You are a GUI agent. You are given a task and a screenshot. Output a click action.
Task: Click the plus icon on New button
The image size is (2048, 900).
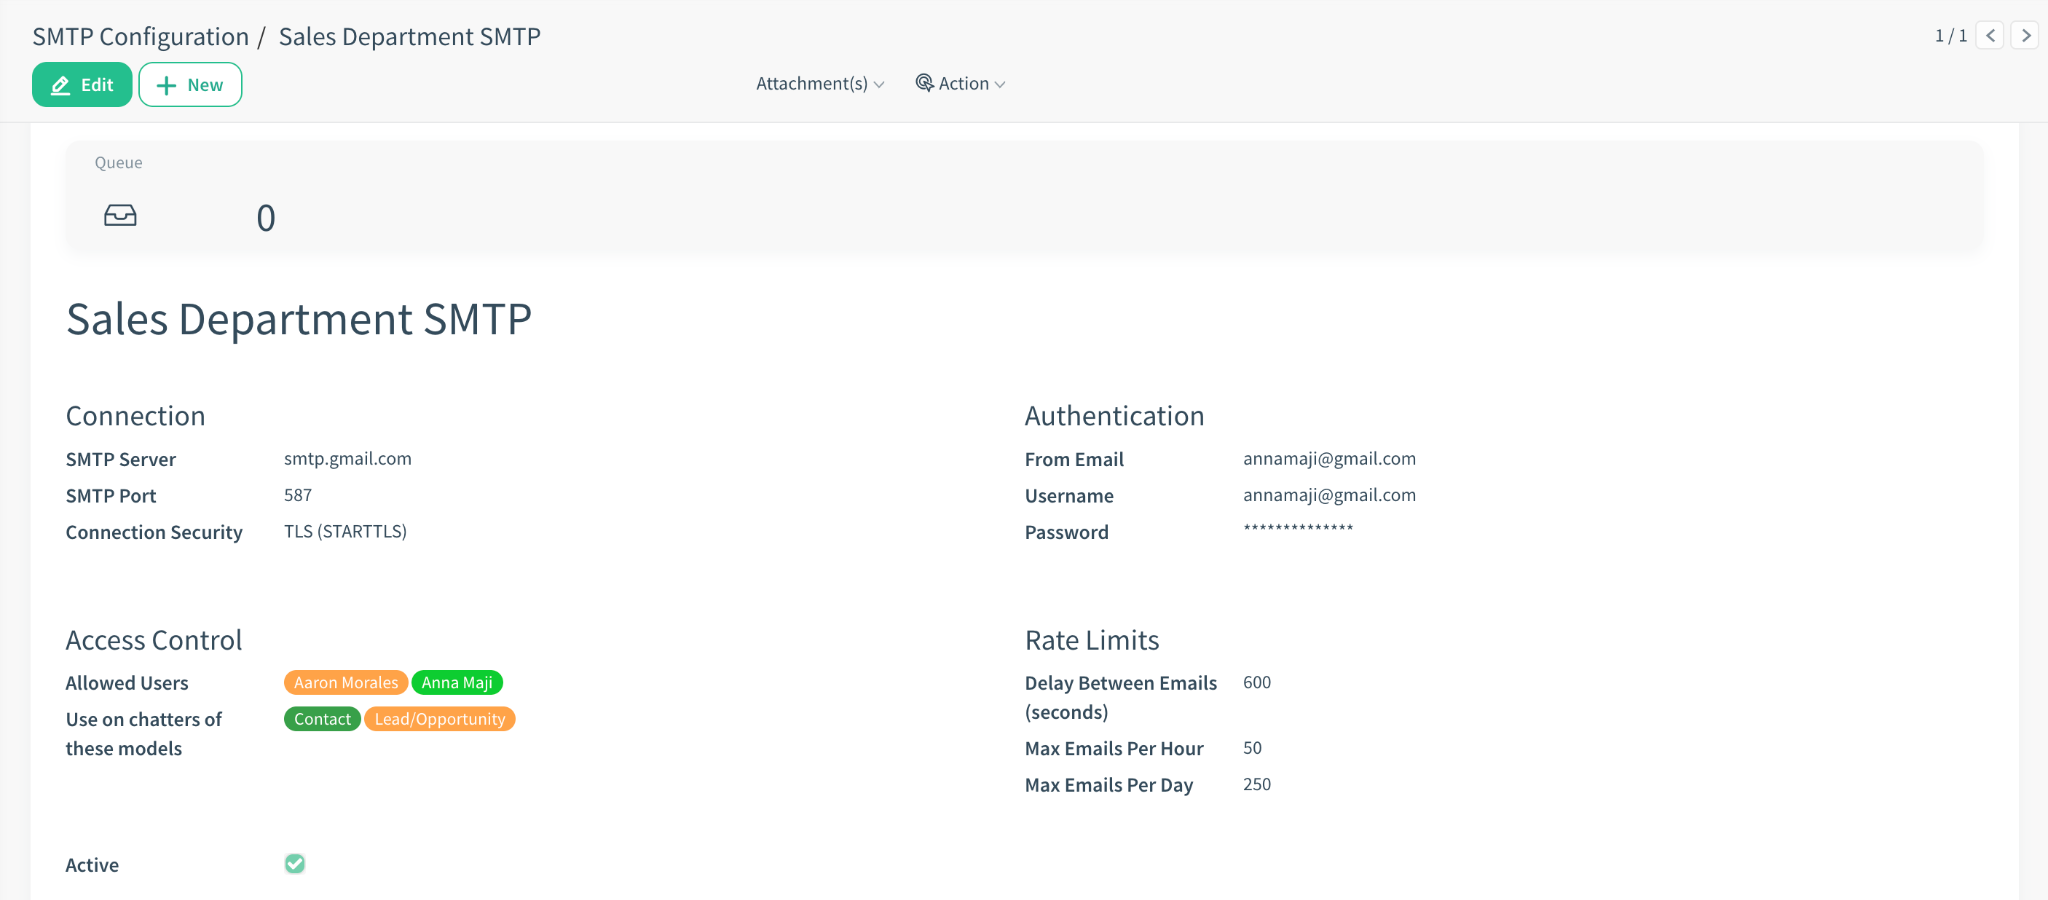tap(167, 86)
